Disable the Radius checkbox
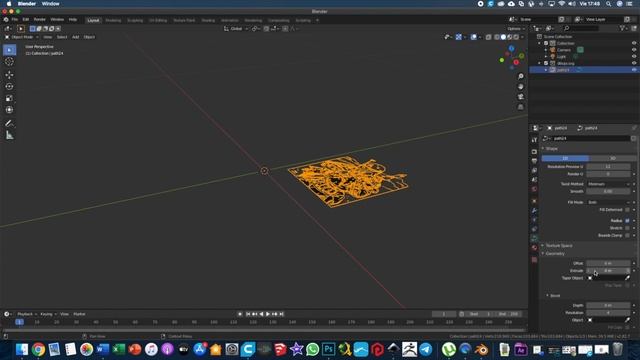640x360 pixels. point(627,221)
